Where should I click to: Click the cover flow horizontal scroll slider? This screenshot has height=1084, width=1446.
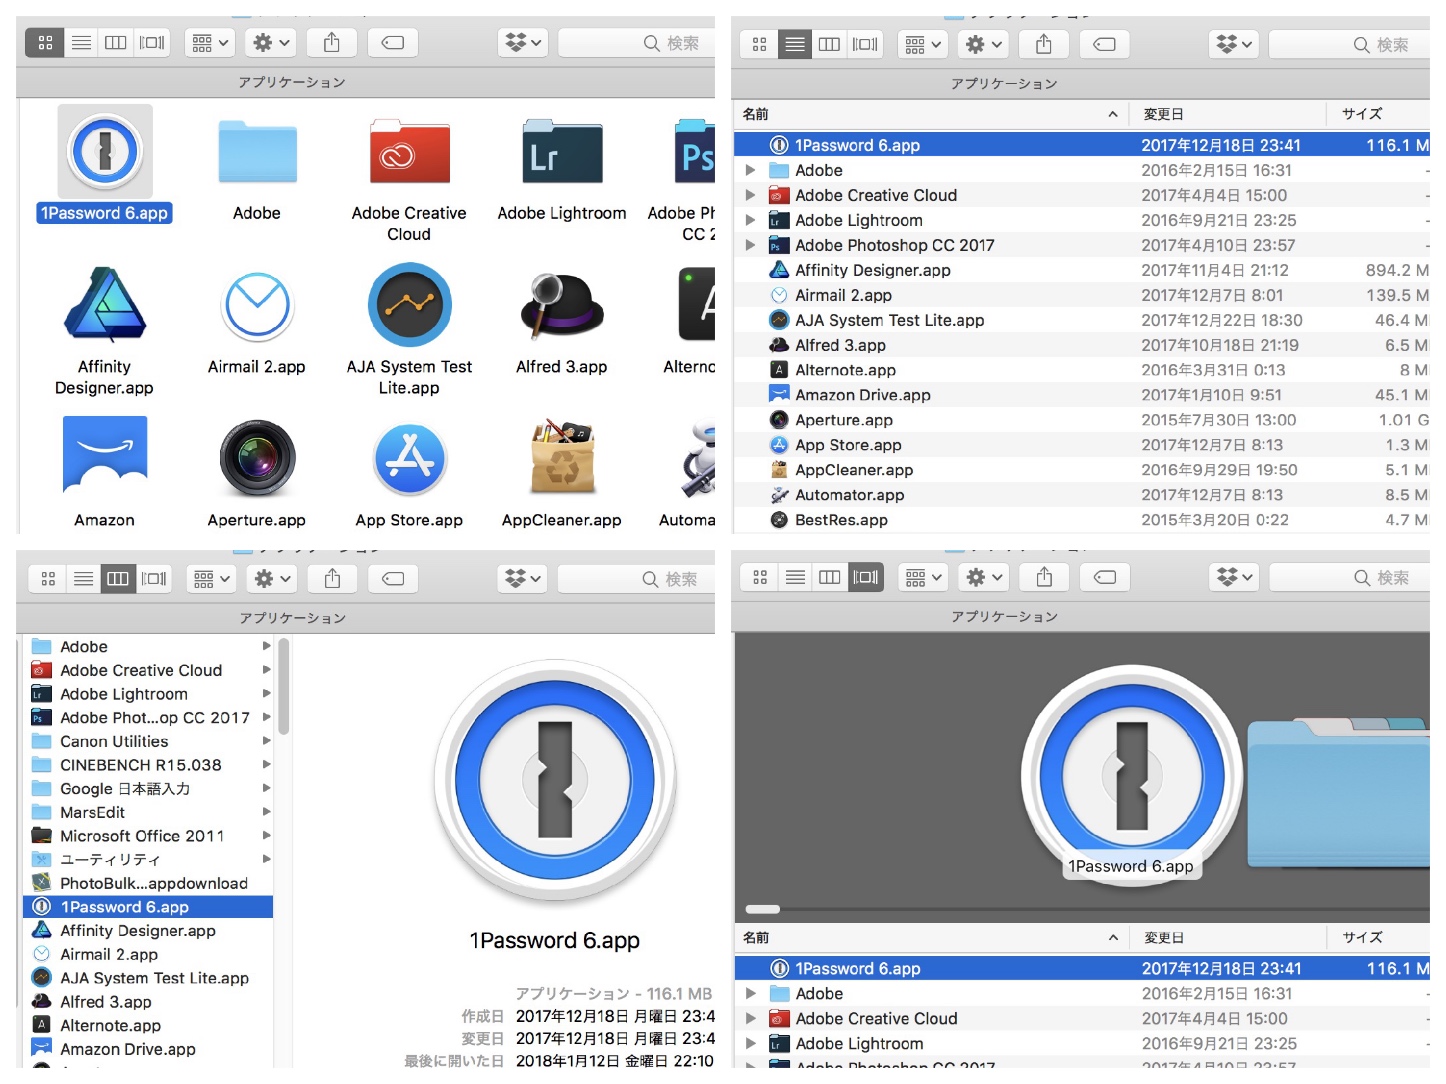pyautogui.click(x=763, y=909)
